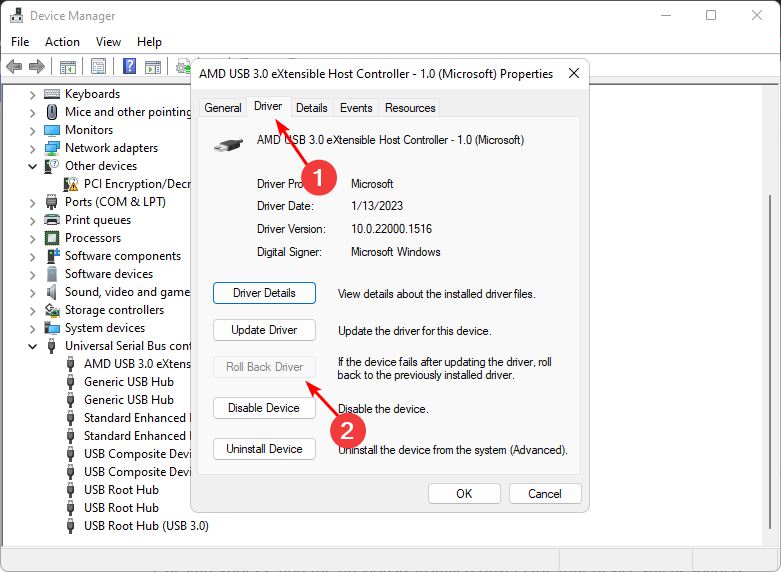Toggle the Show/Hide Console Tree toolbar icon
781x572 pixels.
[67, 66]
